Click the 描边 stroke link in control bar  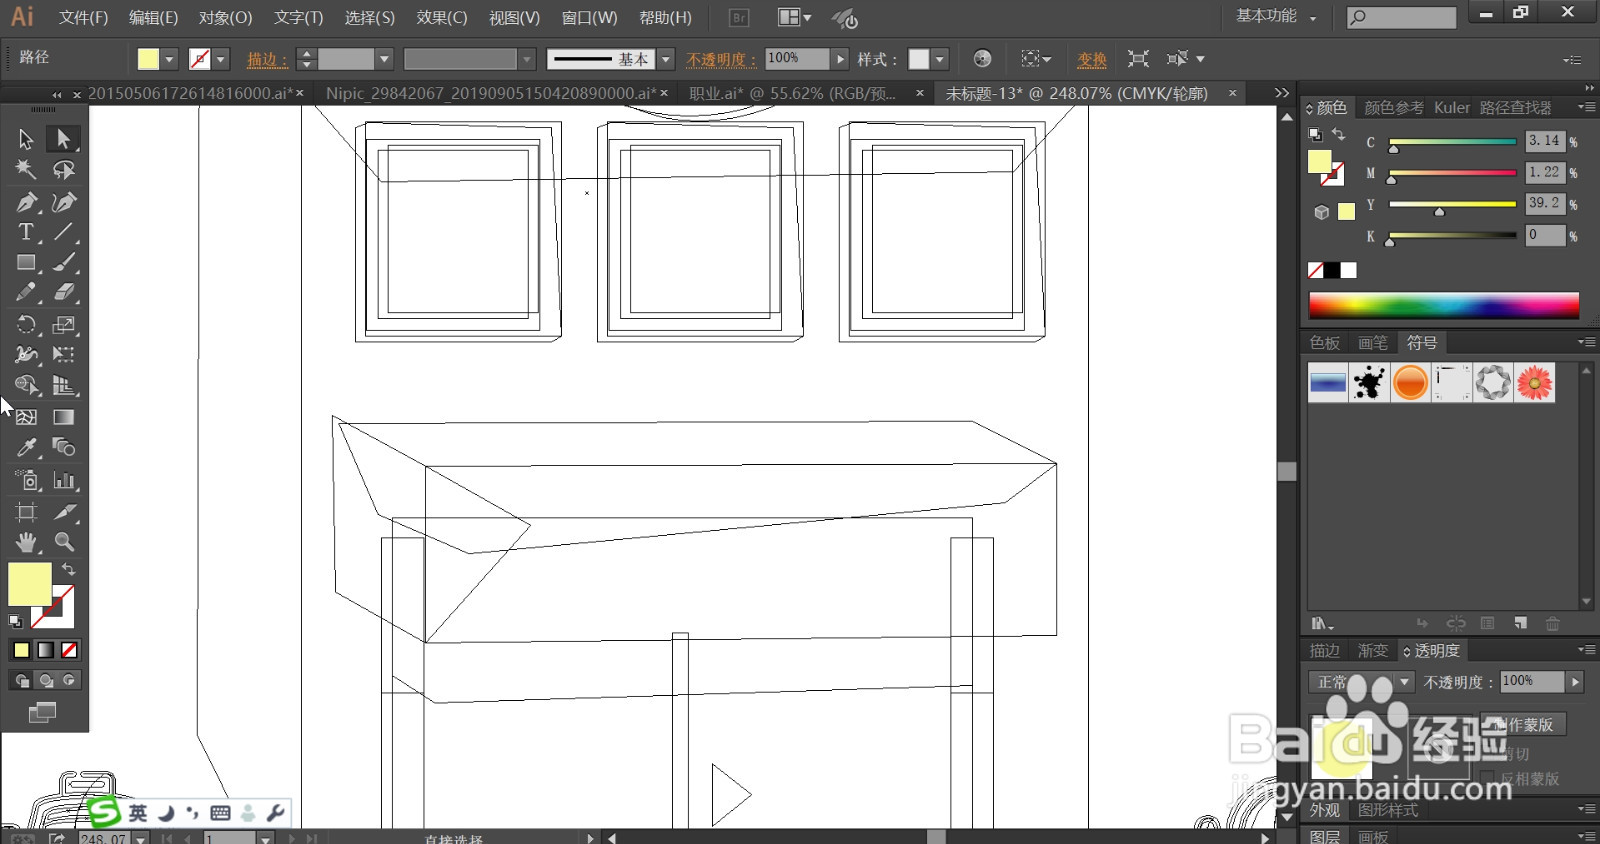coord(267,59)
